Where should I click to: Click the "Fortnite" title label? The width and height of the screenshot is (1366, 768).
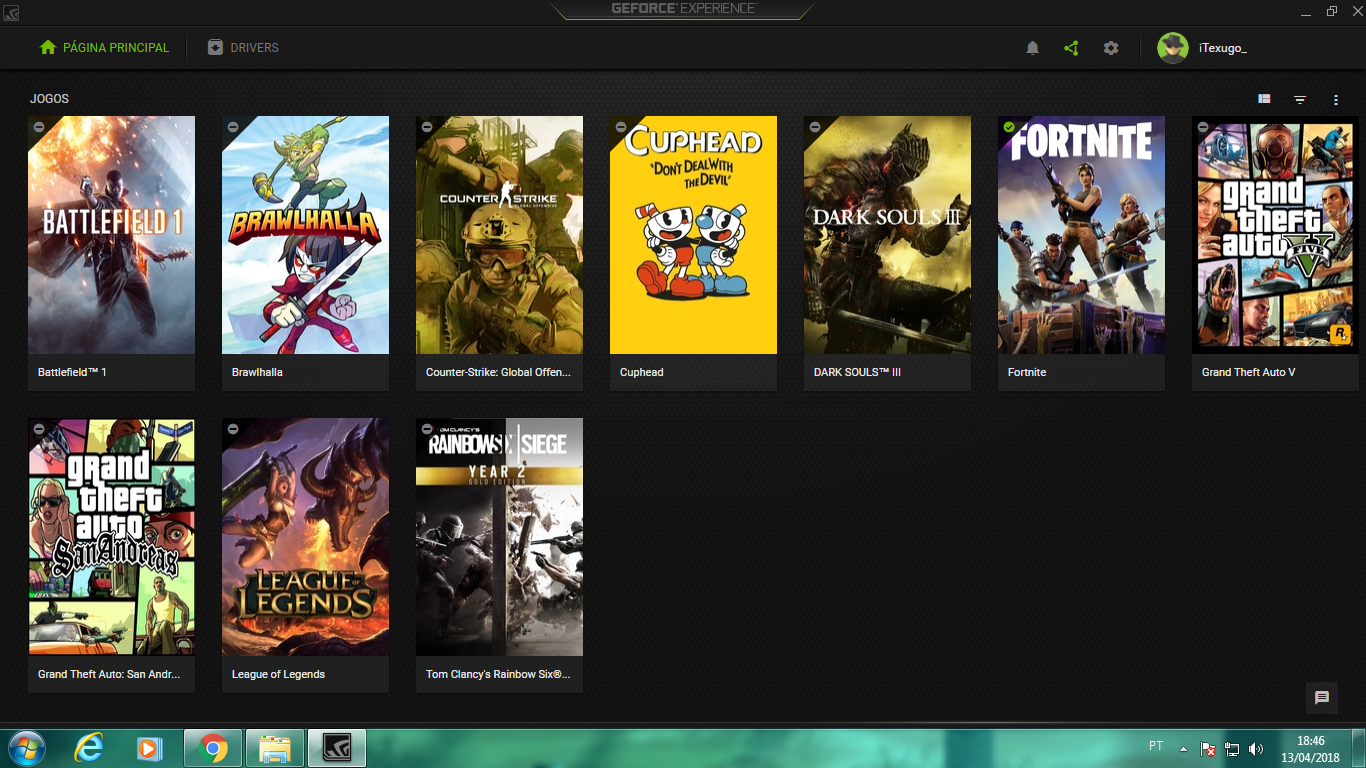pyautogui.click(x=1027, y=372)
